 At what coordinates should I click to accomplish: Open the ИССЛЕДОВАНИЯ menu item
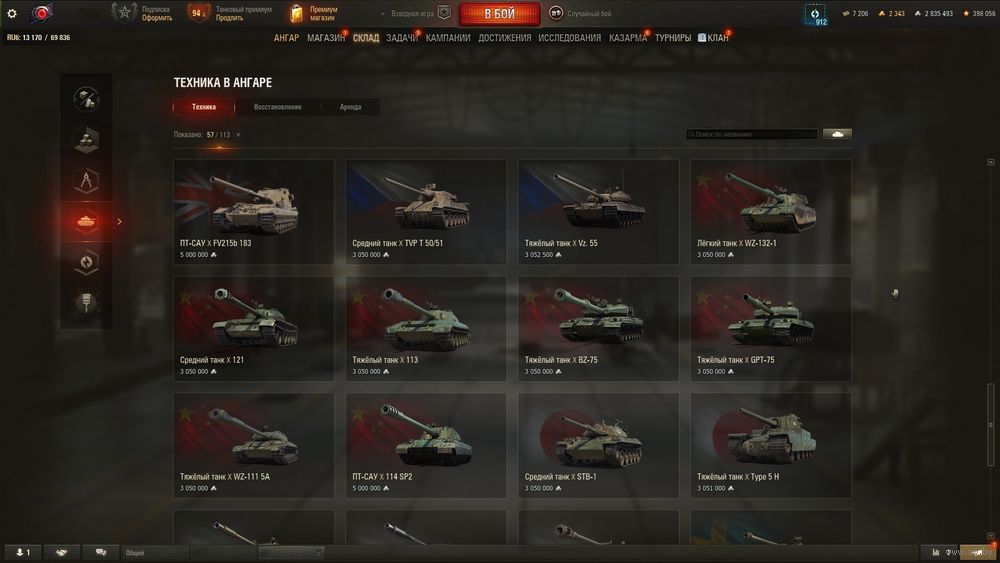[570, 38]
